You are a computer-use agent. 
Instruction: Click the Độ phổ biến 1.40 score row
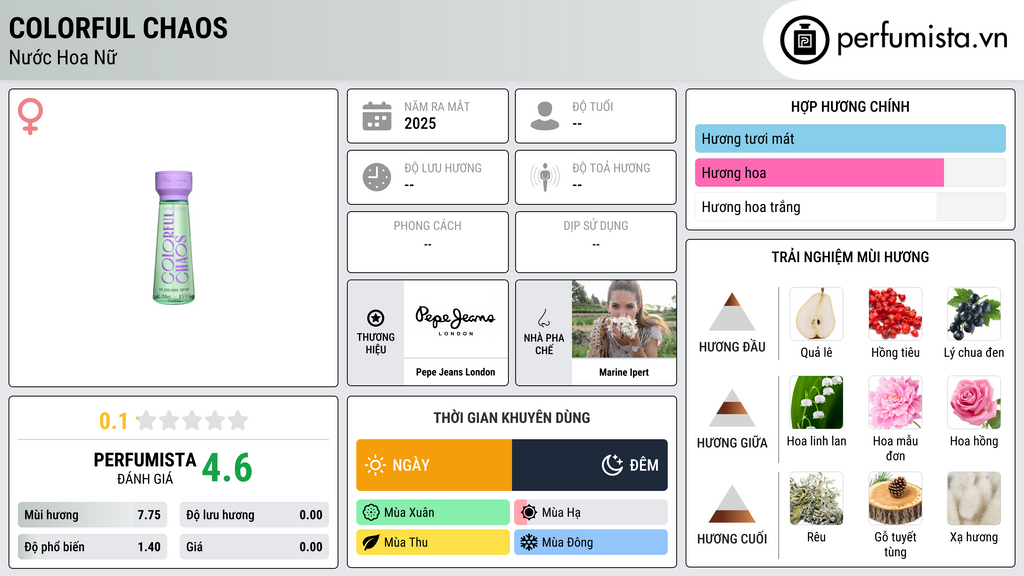[x=92, y=547]
